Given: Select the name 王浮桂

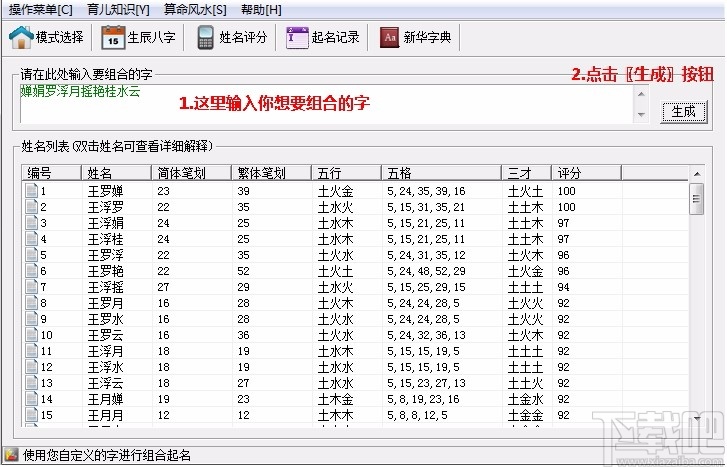Looking at the screenshot, I should click(106, 239).
